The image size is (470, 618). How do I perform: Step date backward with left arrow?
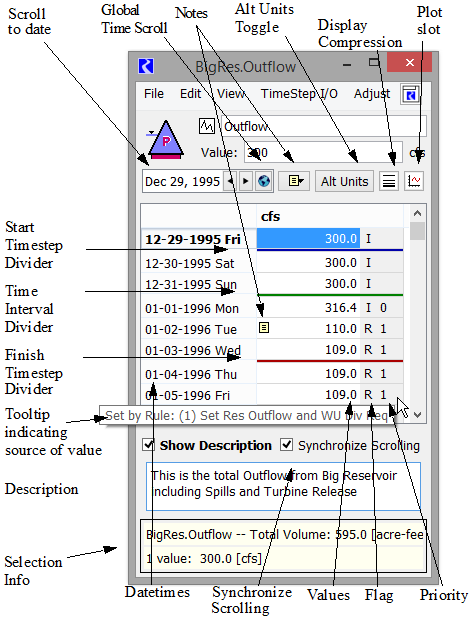point(231,181)
